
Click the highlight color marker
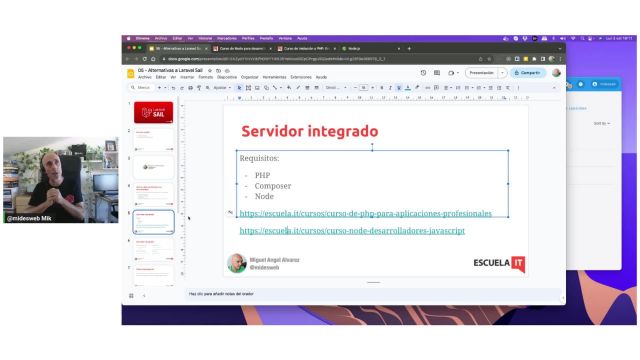pos(416,88)
